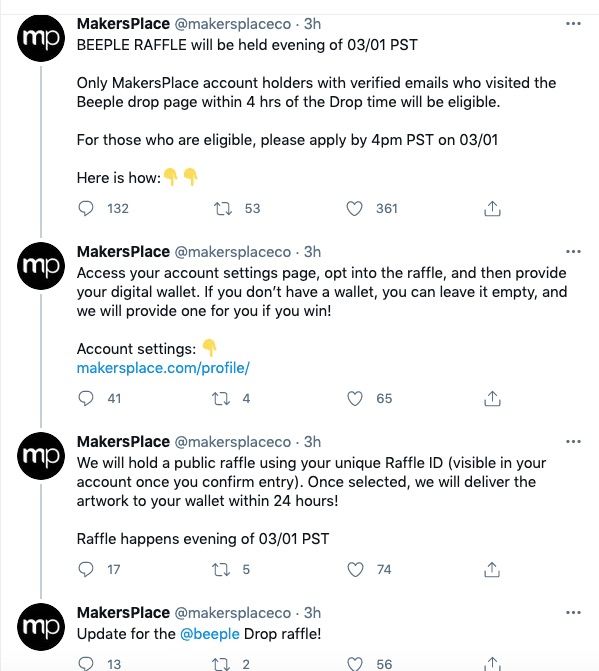Share the BEEPLE RAFFLE announcement tweet

[492, 208]
